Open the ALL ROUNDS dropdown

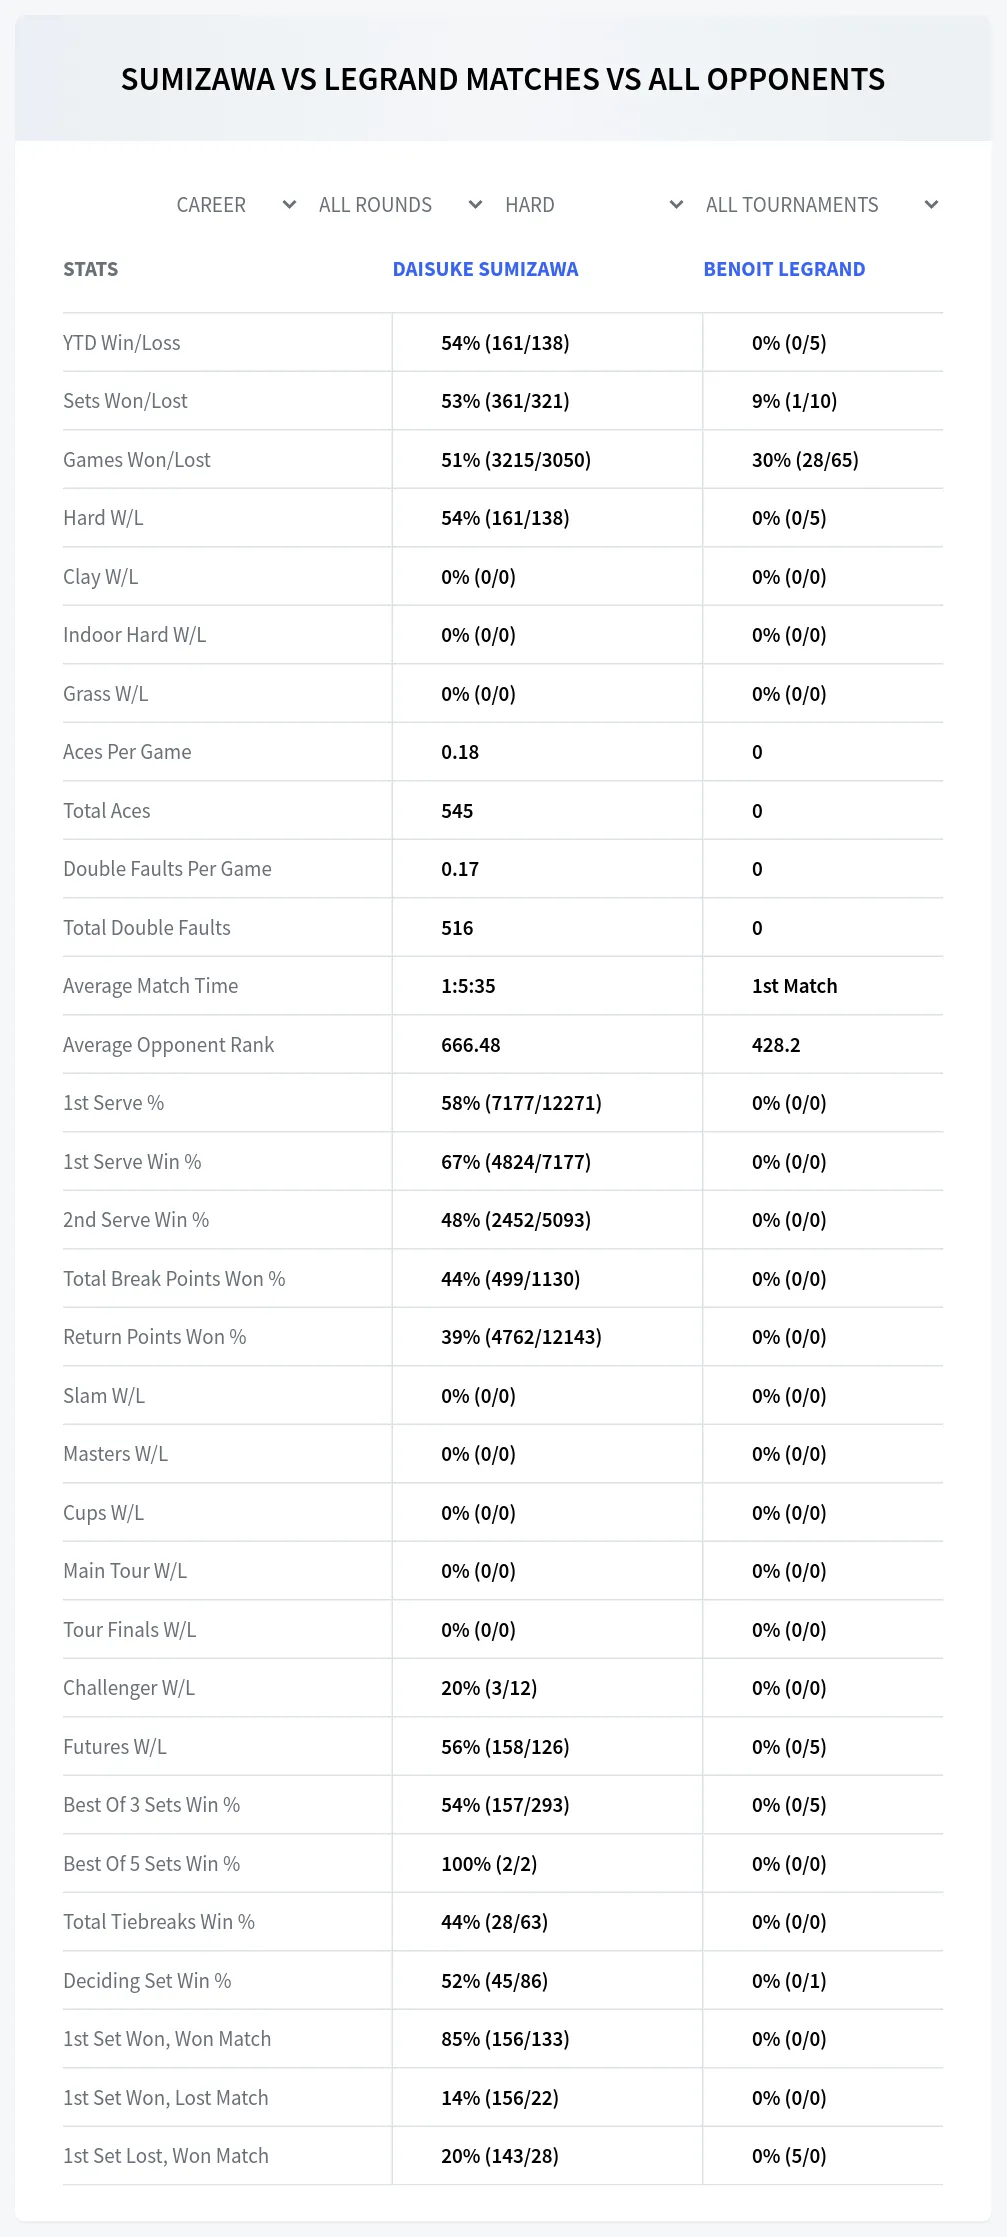click(399, 205)
